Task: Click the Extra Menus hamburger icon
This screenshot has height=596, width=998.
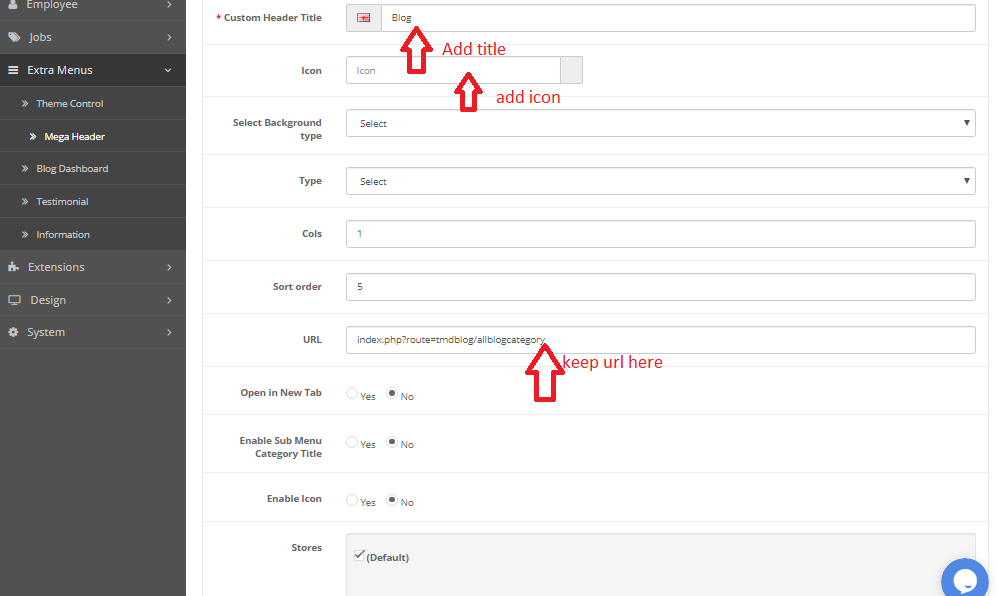Action: [x=13, y=70]
